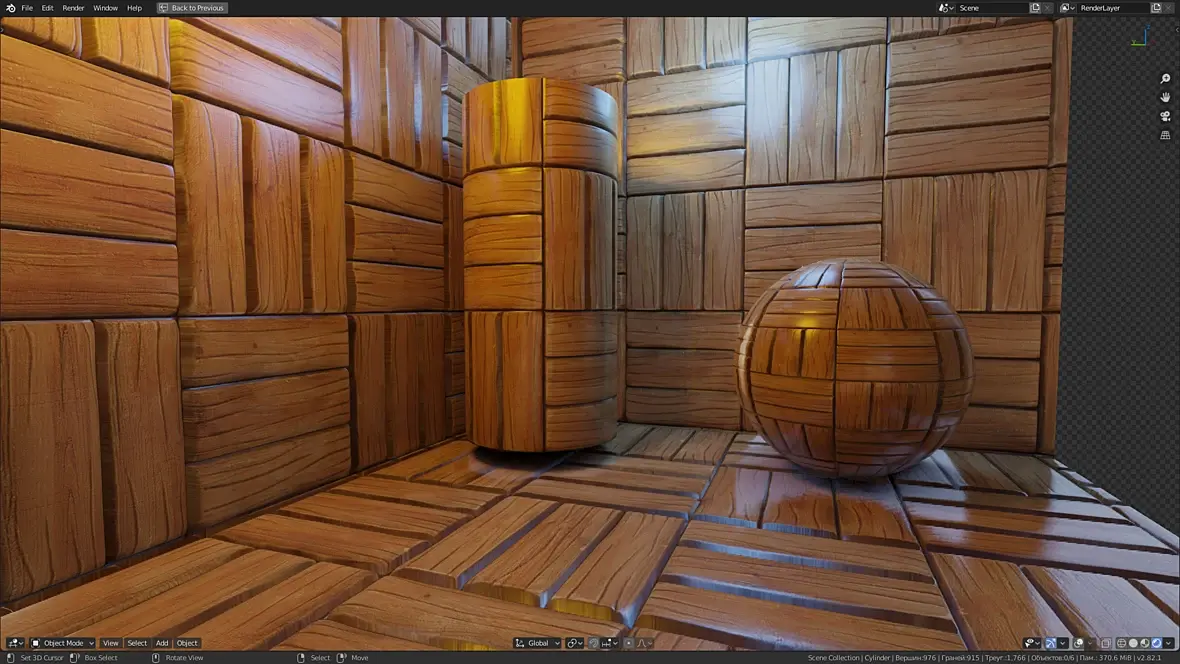Expand viewport shading options arrow

coord(1169,643)
